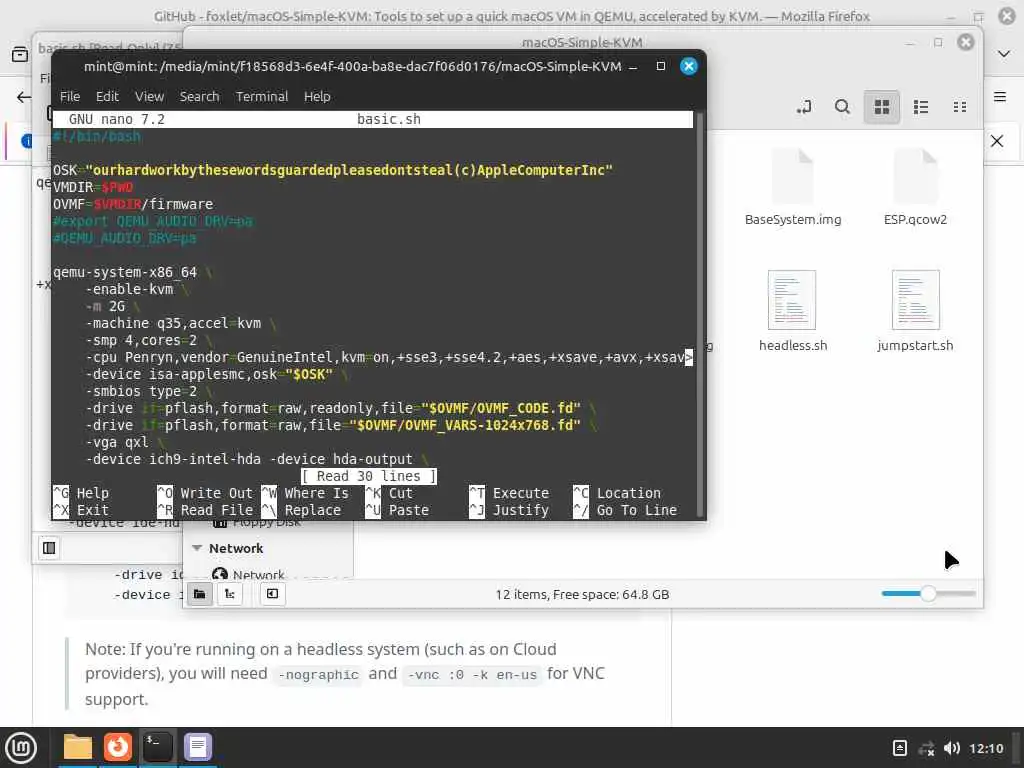Screen dimensions: 1024x768
Task: Click the Firefox back arrow
Action: 24,97
